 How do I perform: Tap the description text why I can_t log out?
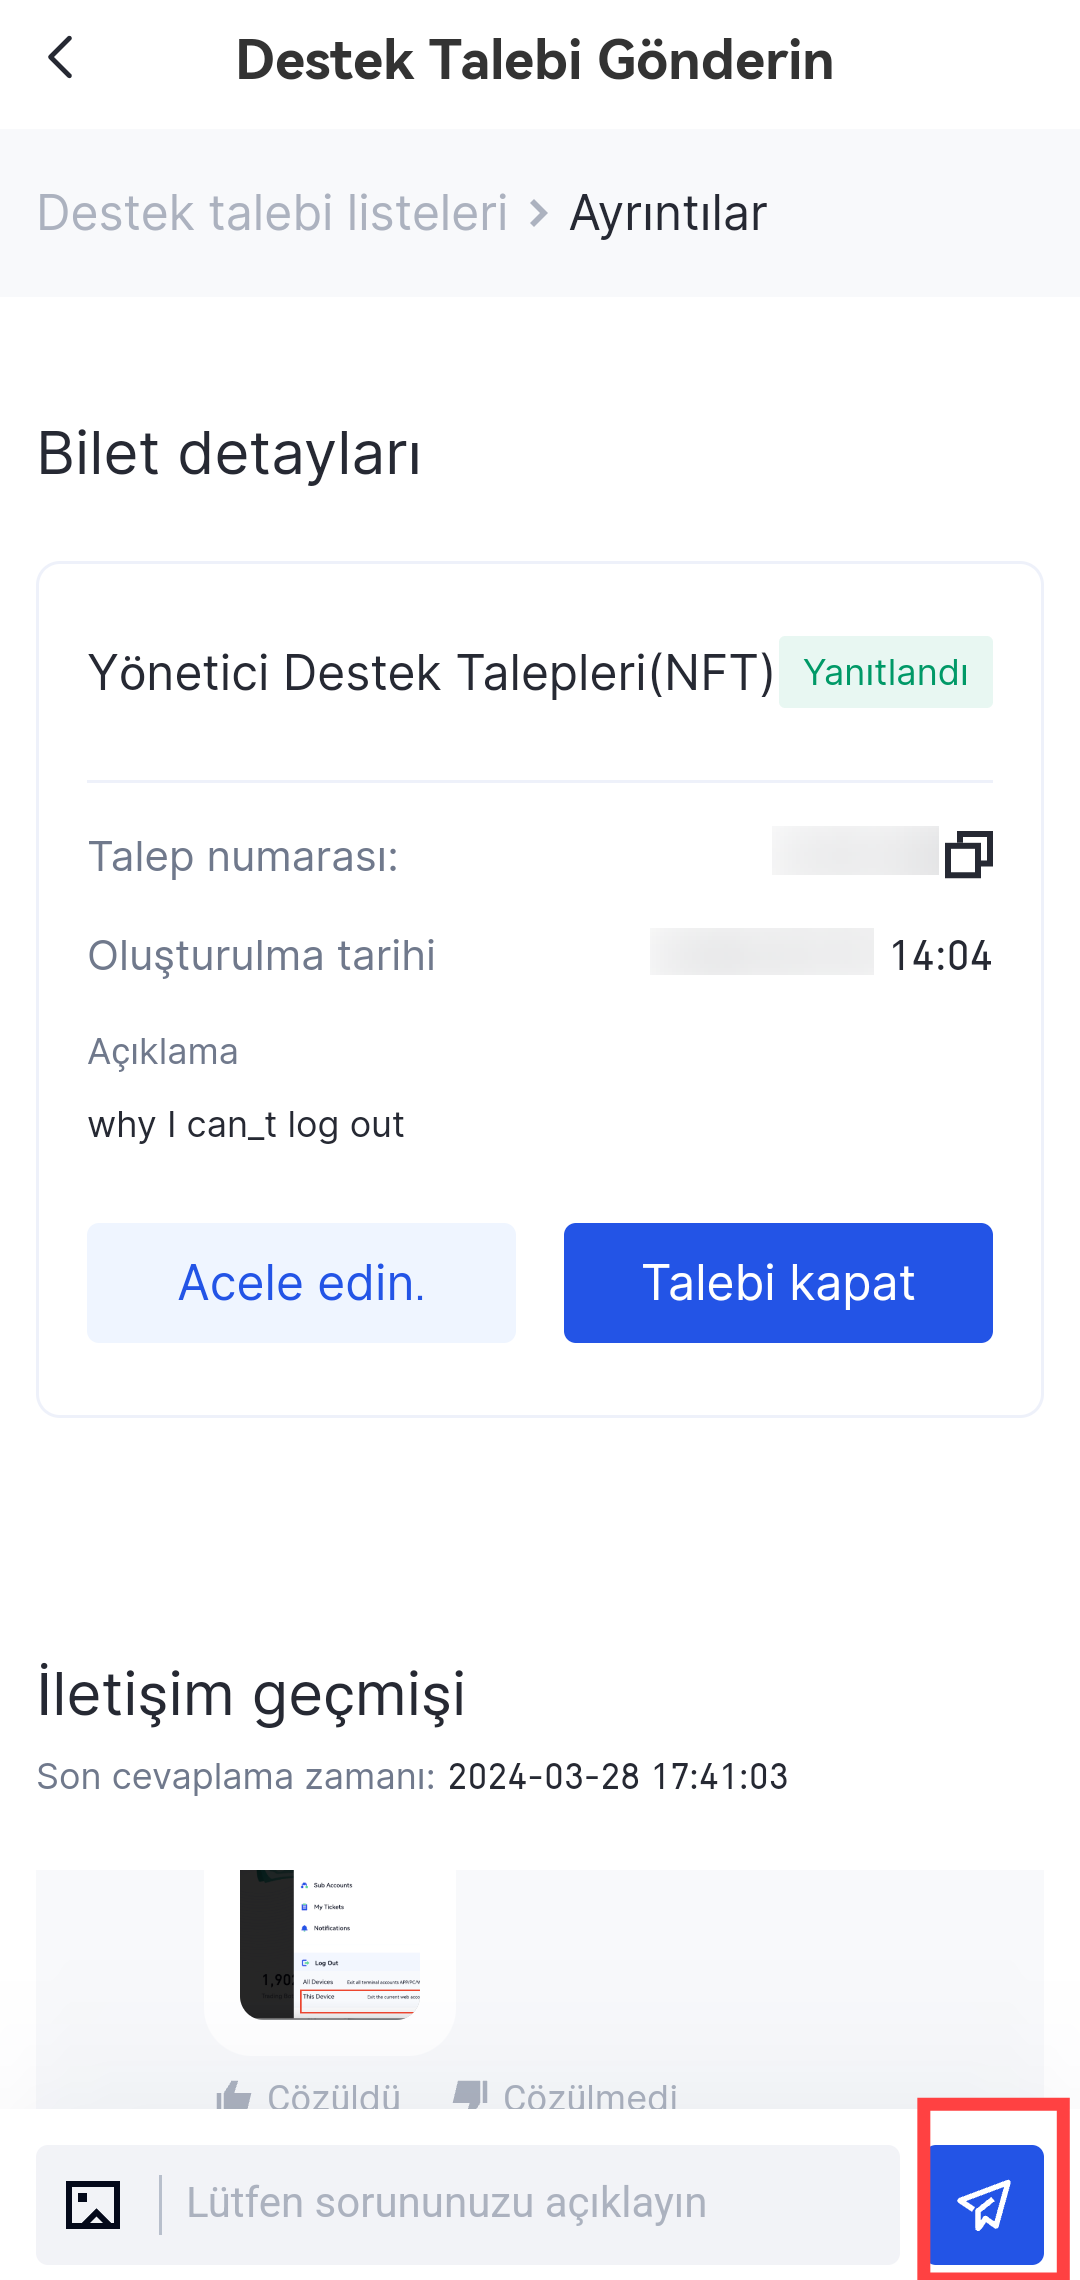point(246,1125)
